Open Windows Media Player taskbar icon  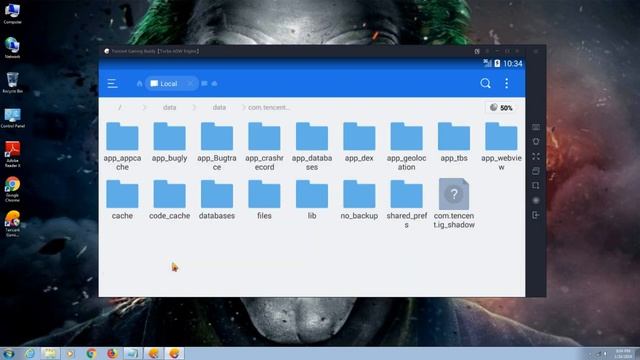click(70, 353)
